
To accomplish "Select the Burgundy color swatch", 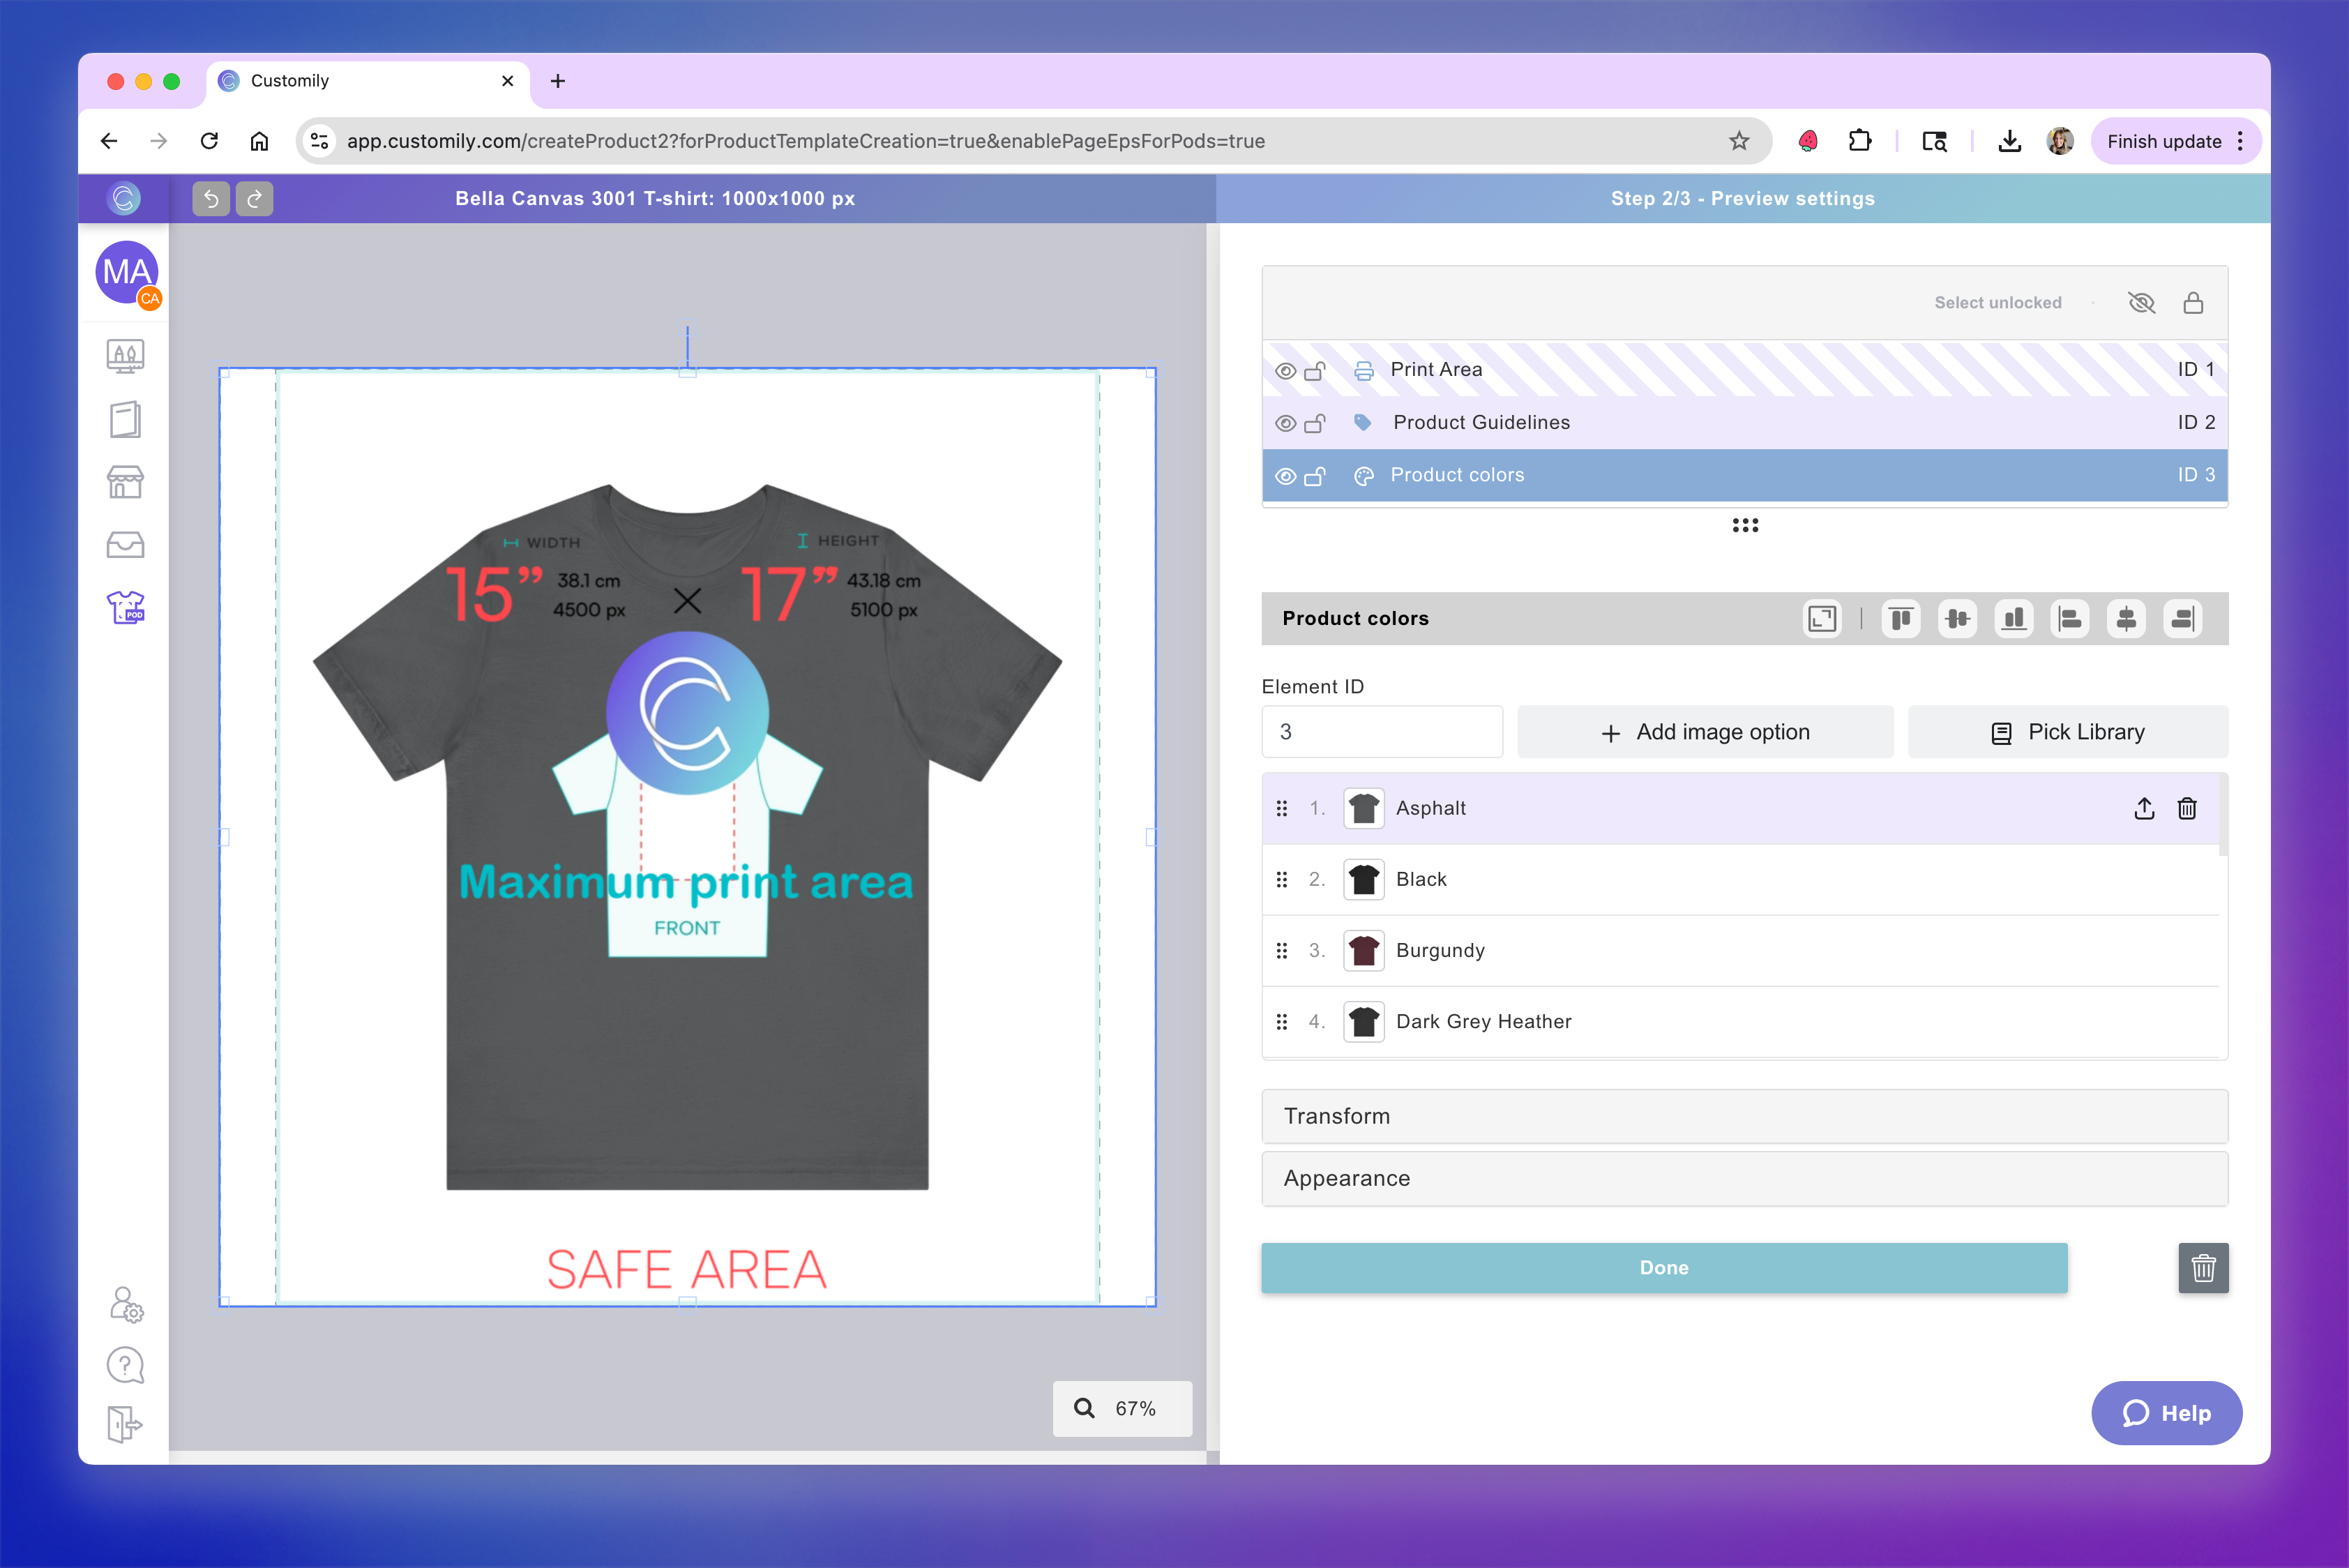I will (1363, 950).
